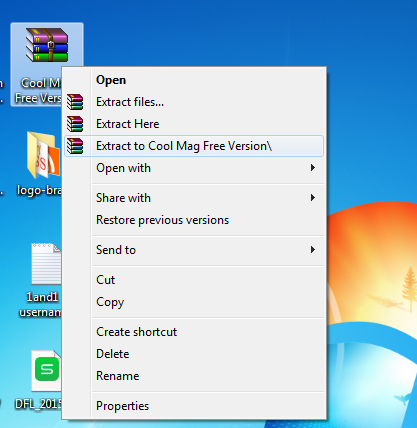Select the 1and1 username text file icon
Image resolution: width=417 pixels, height=428 pixels.
pos(46,264)
